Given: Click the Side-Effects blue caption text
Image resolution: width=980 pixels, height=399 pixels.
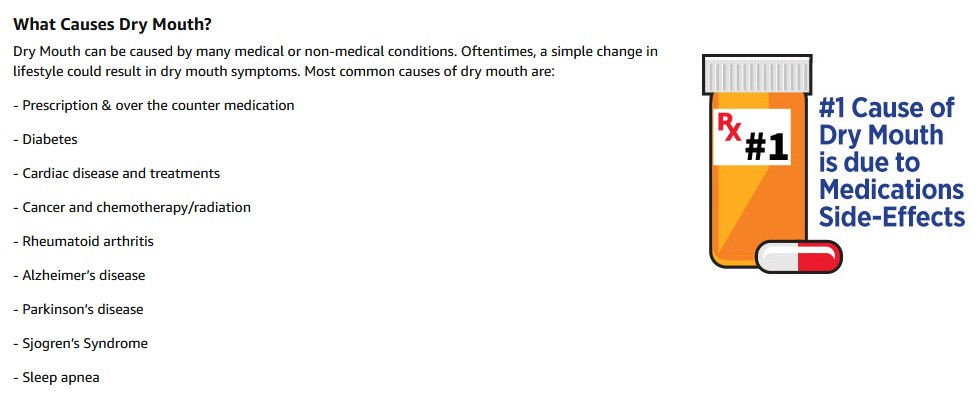Looking at the screenshot, I should 892,216.
